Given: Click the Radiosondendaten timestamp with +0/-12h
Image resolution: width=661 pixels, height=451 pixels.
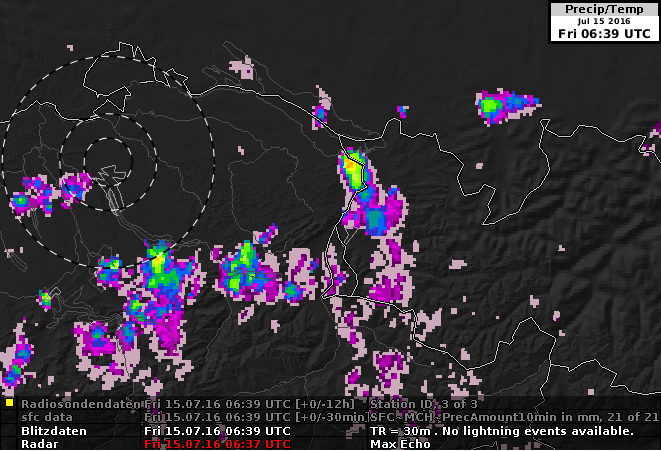Looking at the screenshot, I should click(250, 404).
